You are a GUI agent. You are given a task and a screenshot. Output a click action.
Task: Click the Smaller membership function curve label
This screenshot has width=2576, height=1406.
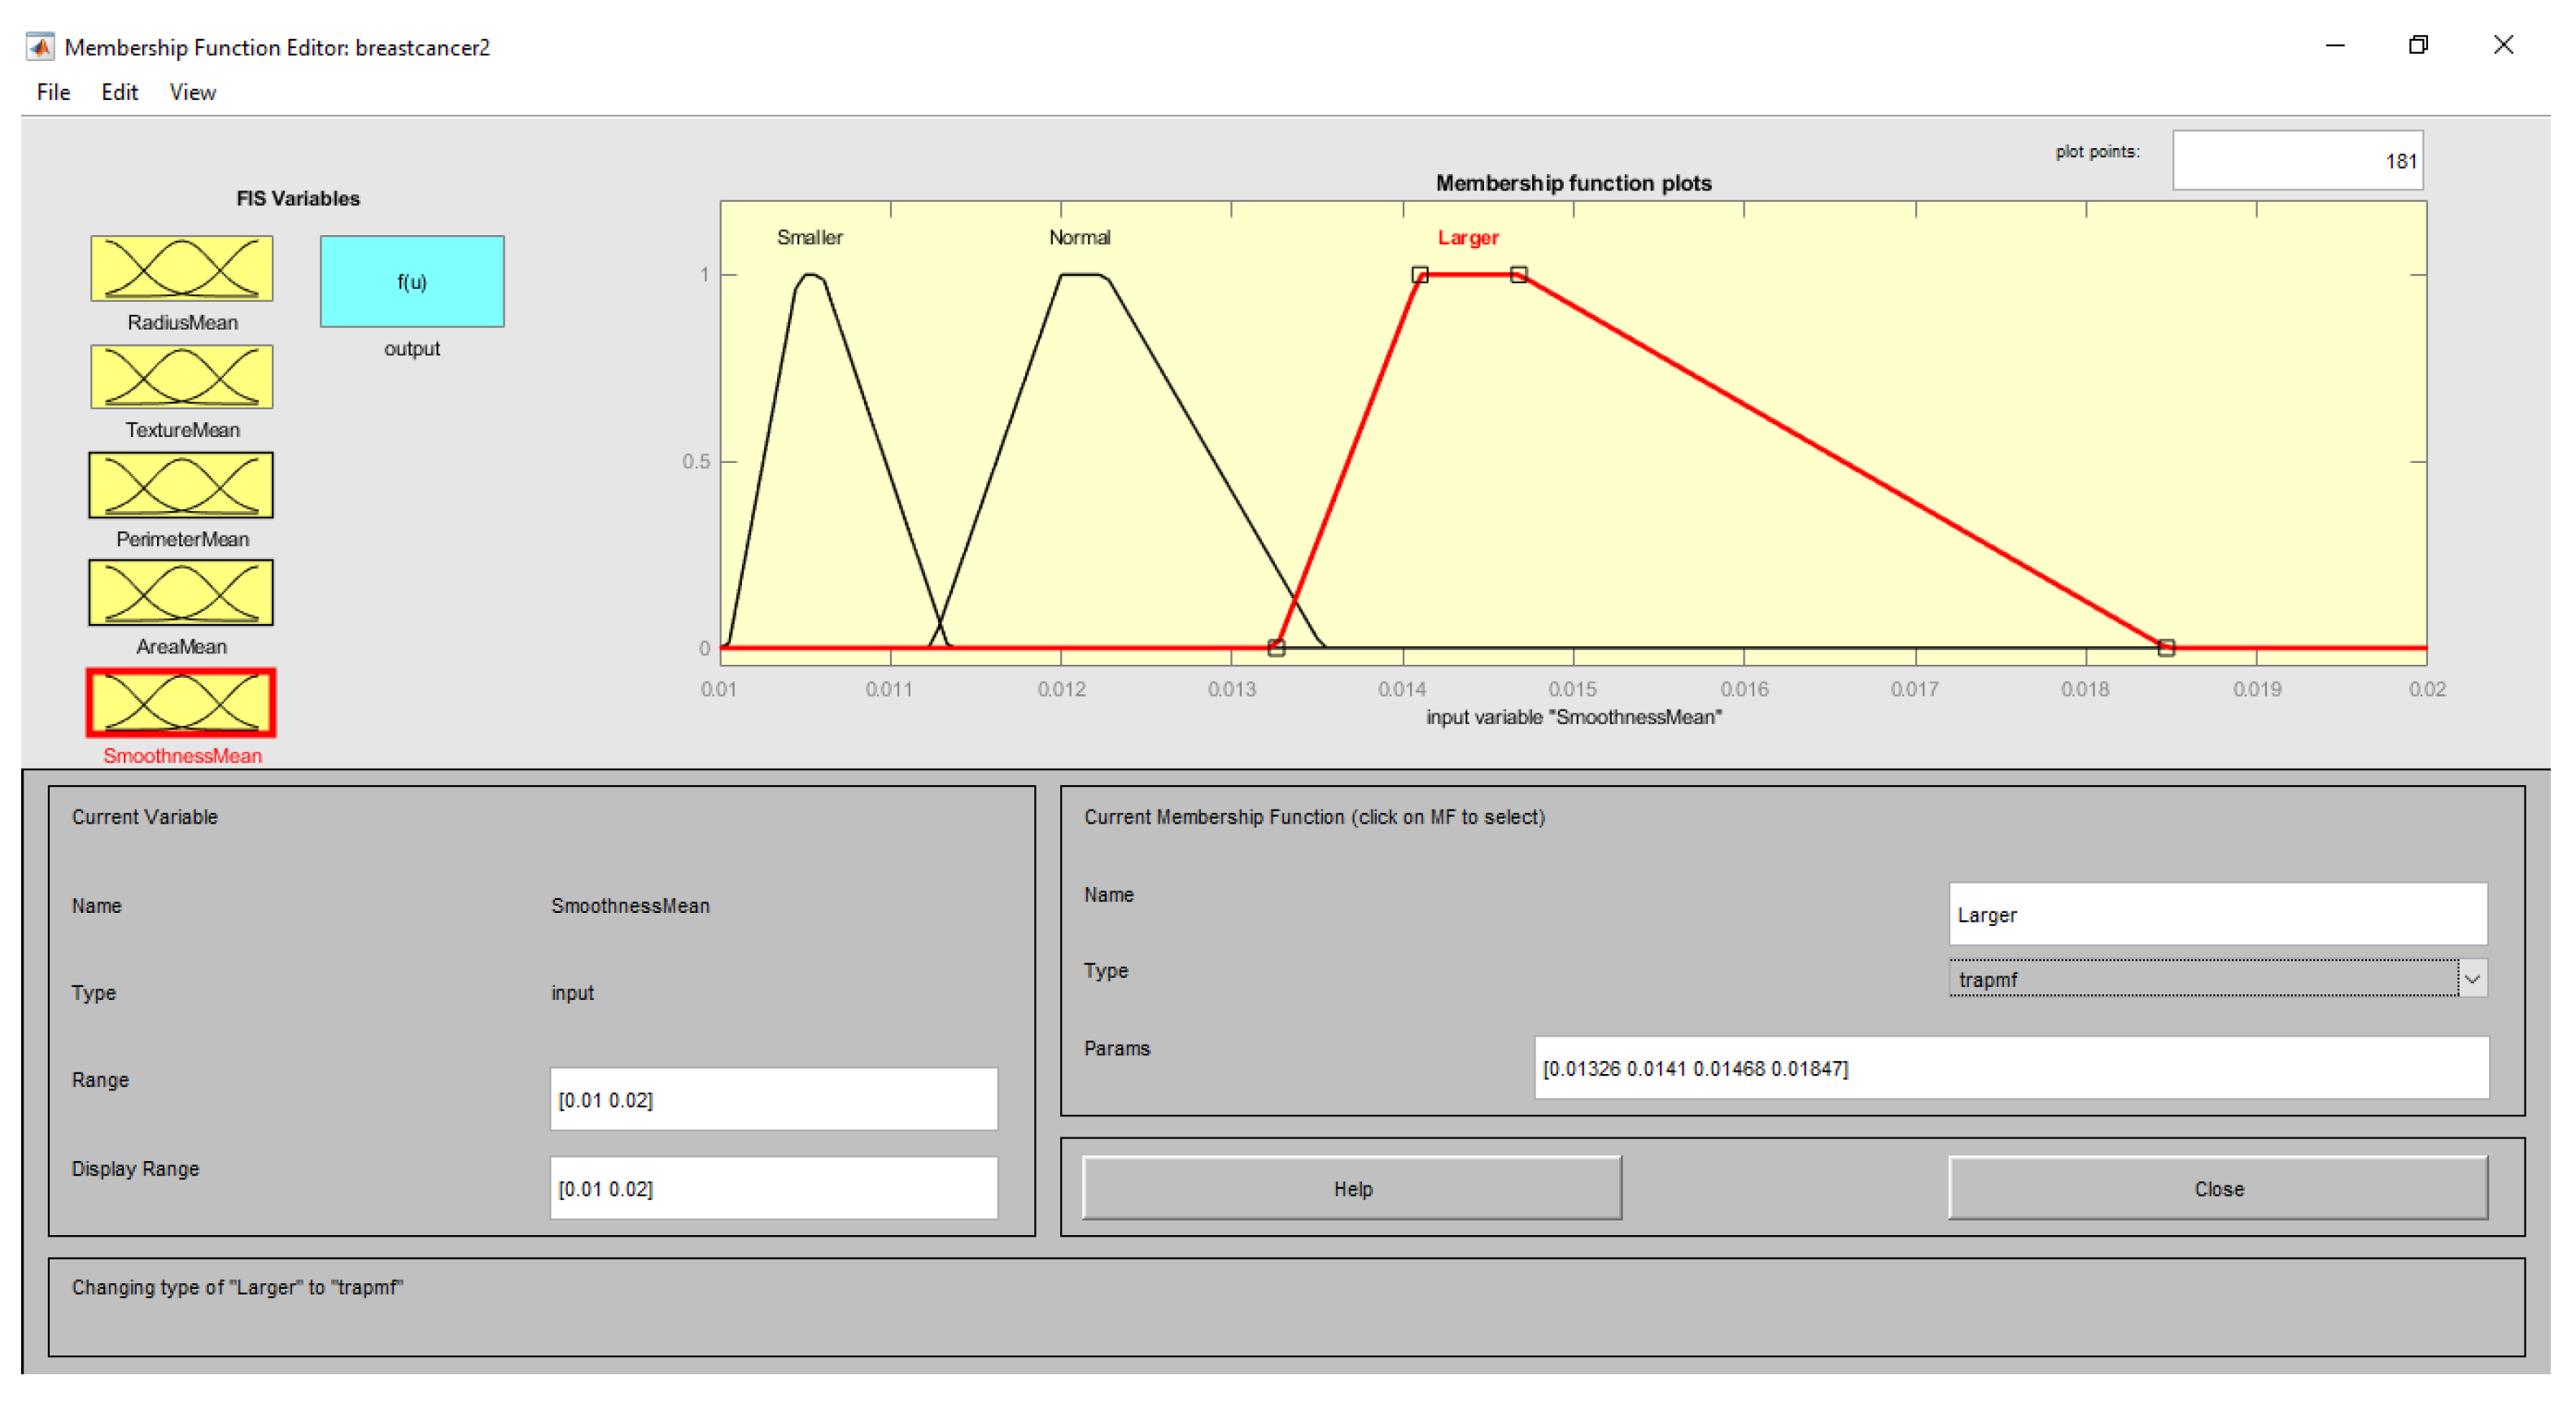(x=809, y=237)
